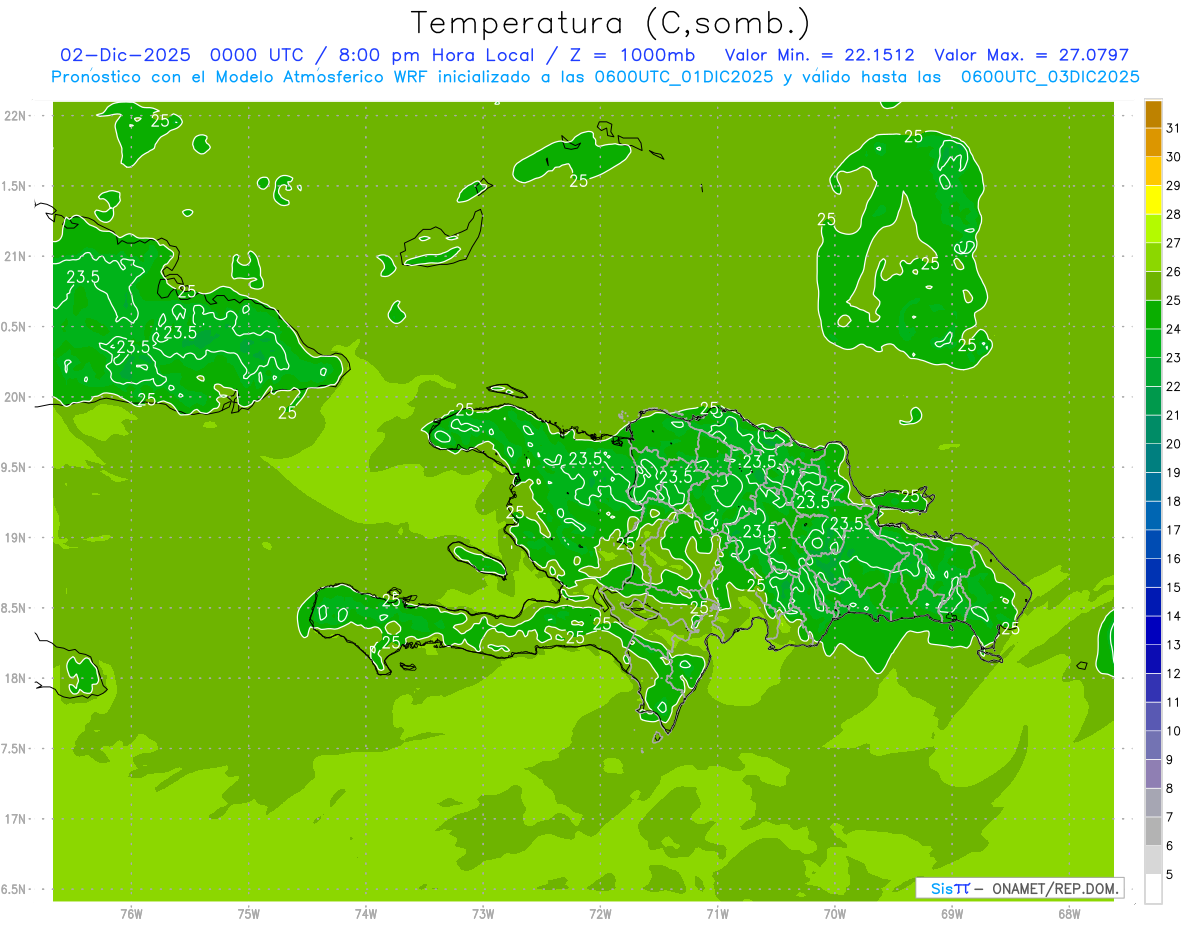Pick the purple legend band between 9 and 10

(1153, 745)
